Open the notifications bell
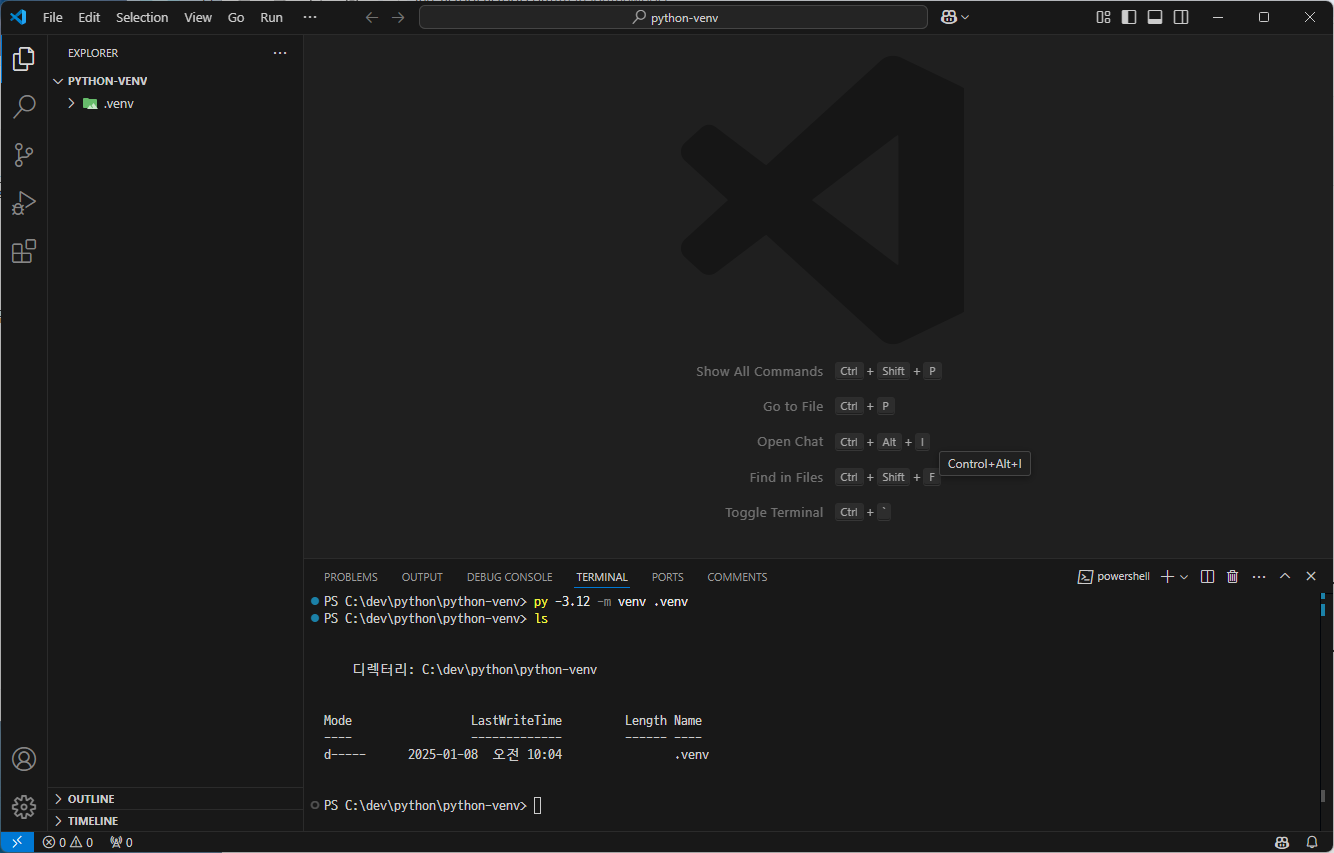 [x=1312, y=842]
